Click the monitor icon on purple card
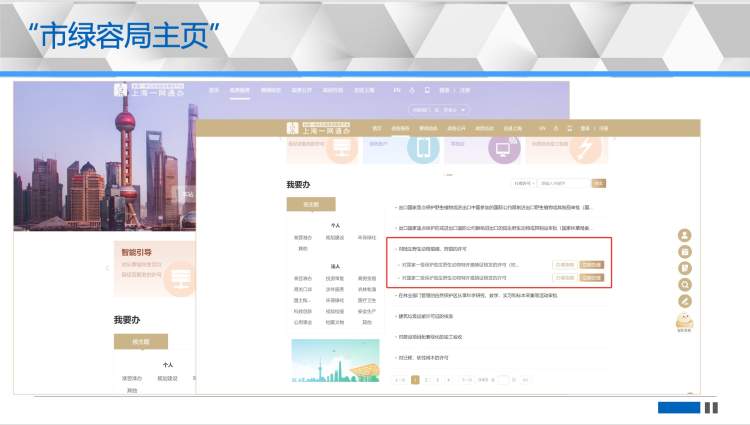 [505, 148]
